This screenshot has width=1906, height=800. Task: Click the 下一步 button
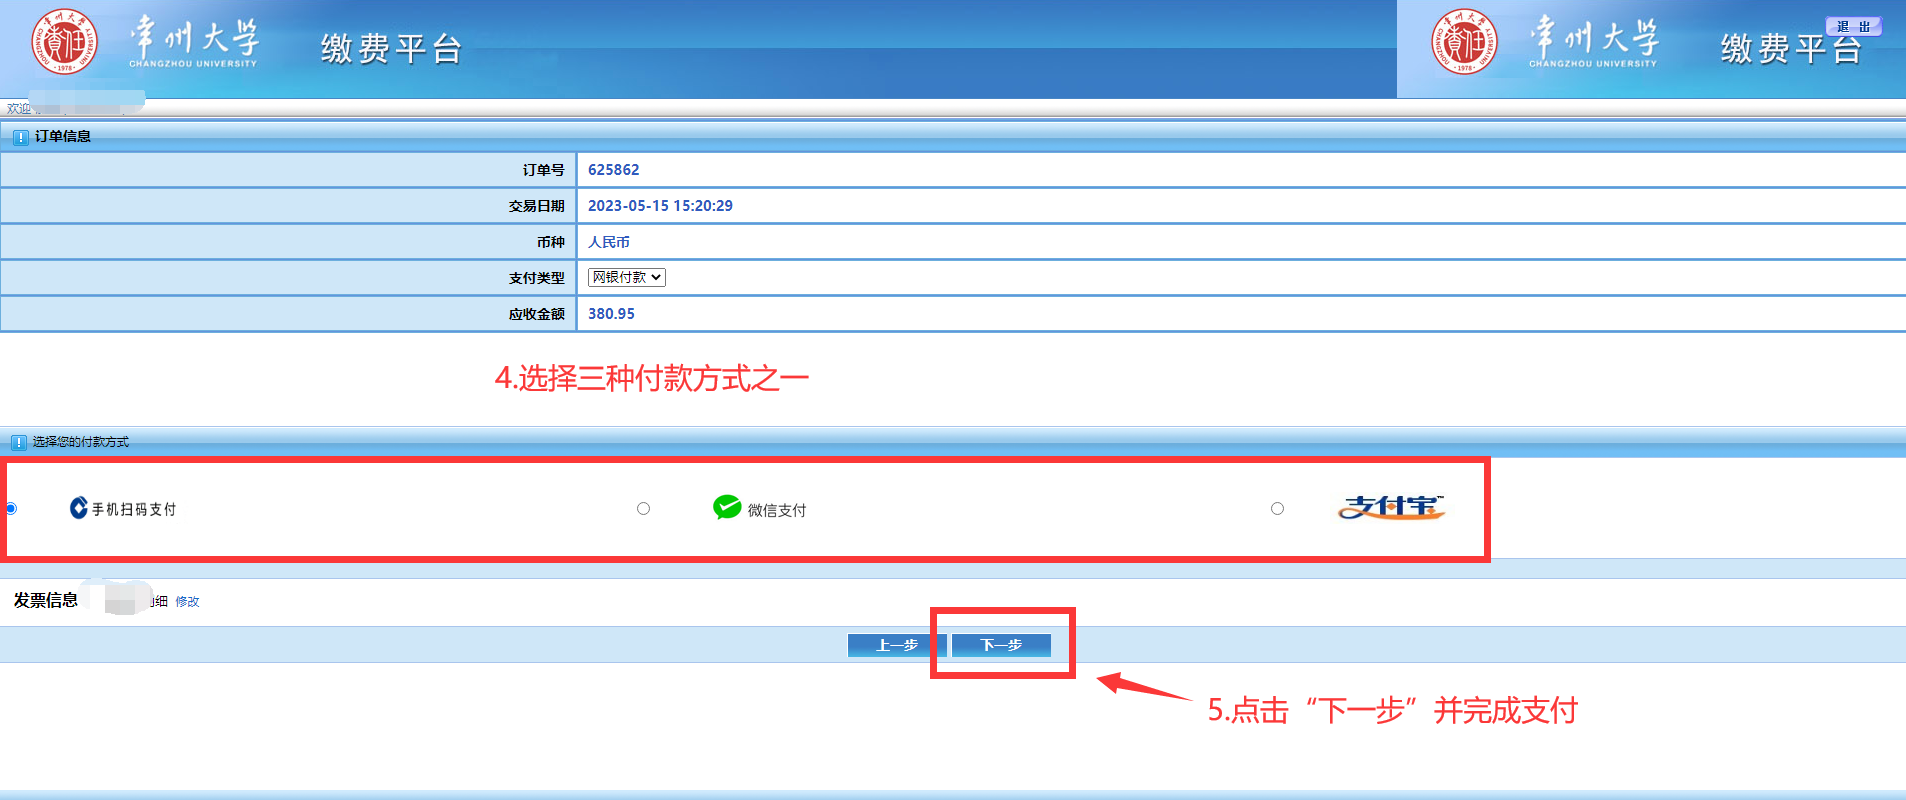point(1001,645)
